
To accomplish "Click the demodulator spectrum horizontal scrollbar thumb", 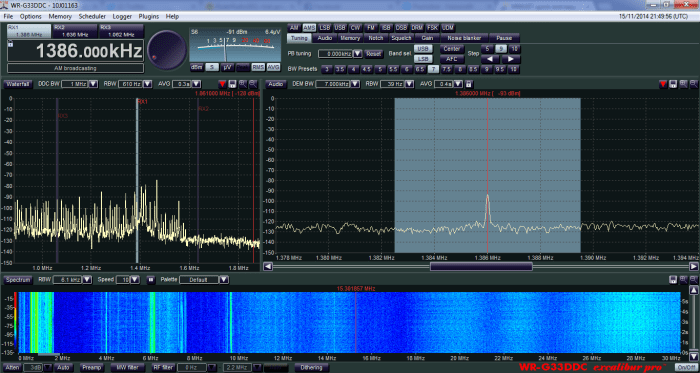I will [481, 266].
